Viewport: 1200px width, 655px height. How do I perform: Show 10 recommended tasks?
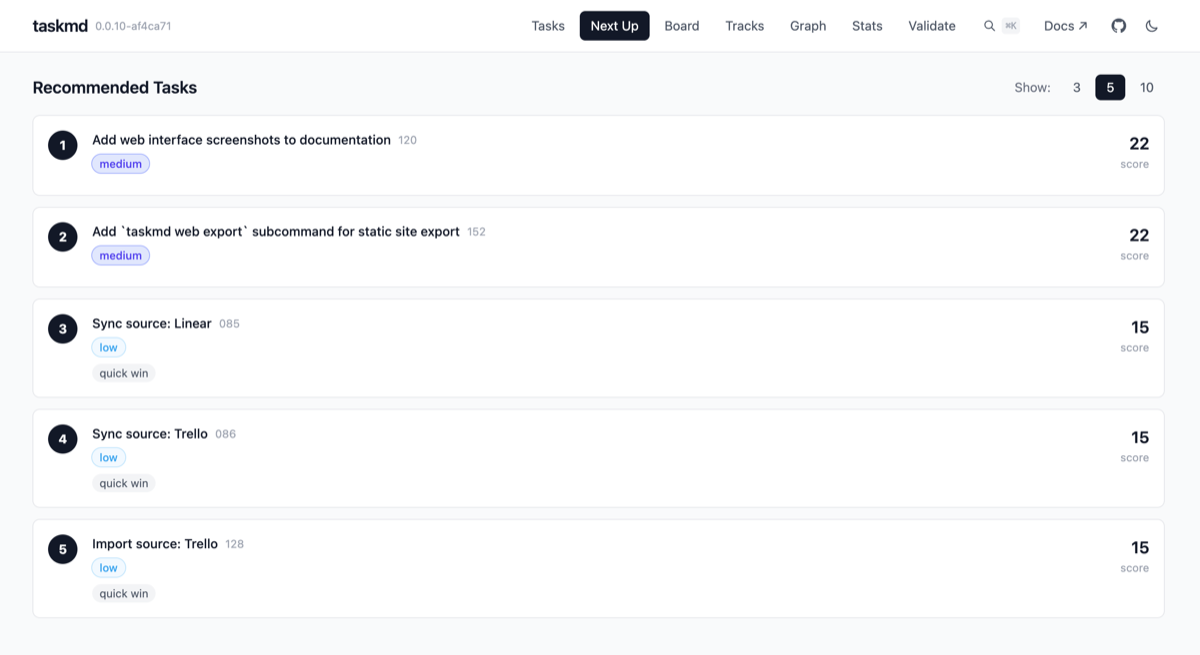pos(1146,87)
